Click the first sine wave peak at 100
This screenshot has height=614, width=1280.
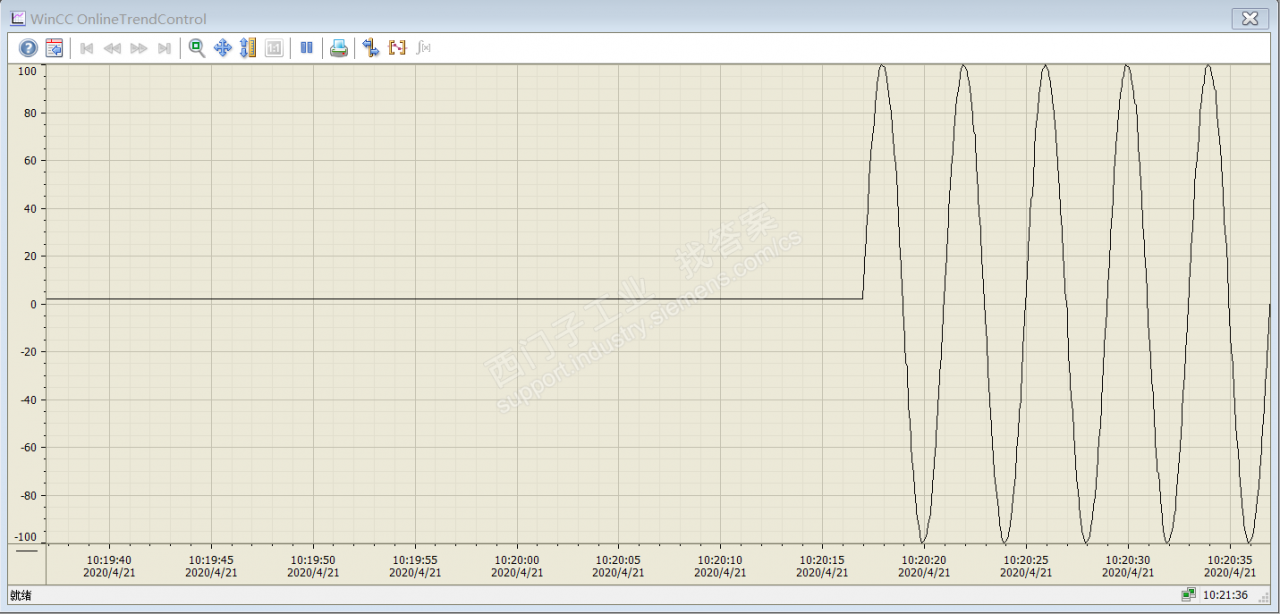coord(882,67)
